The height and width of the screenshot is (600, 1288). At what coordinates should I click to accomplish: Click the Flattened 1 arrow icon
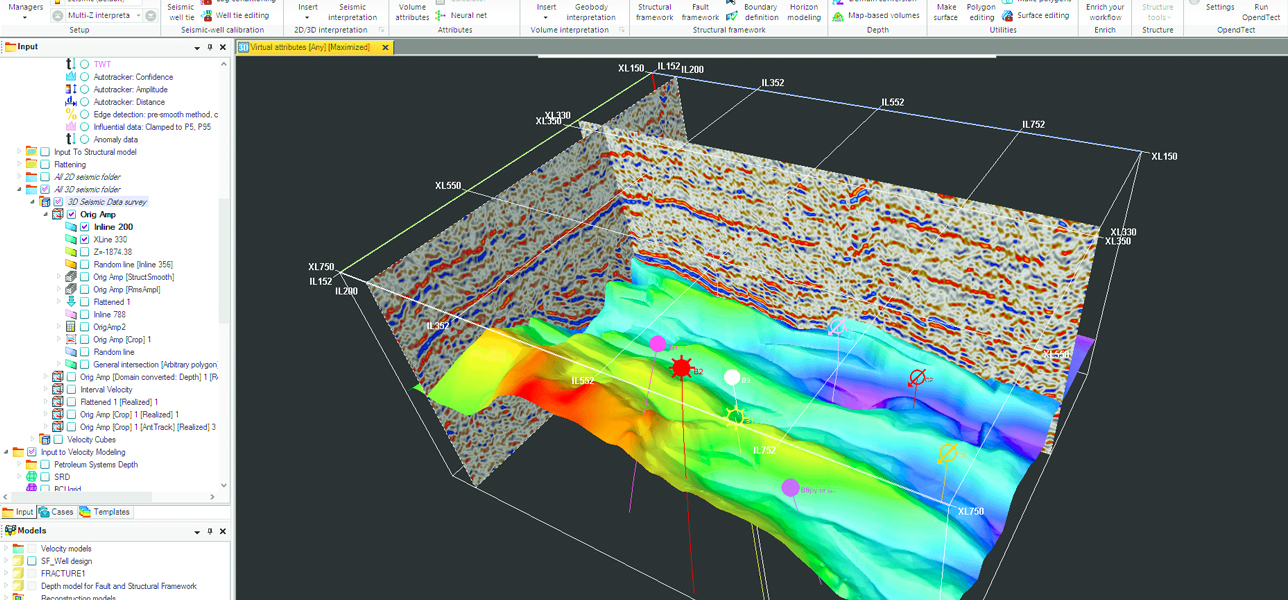pos(71,302)
